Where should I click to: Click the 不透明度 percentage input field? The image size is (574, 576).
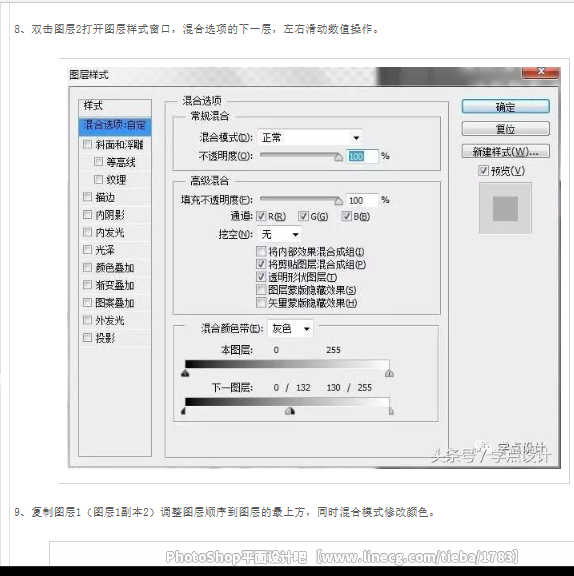pyautogui.click(x=361, y=156)
